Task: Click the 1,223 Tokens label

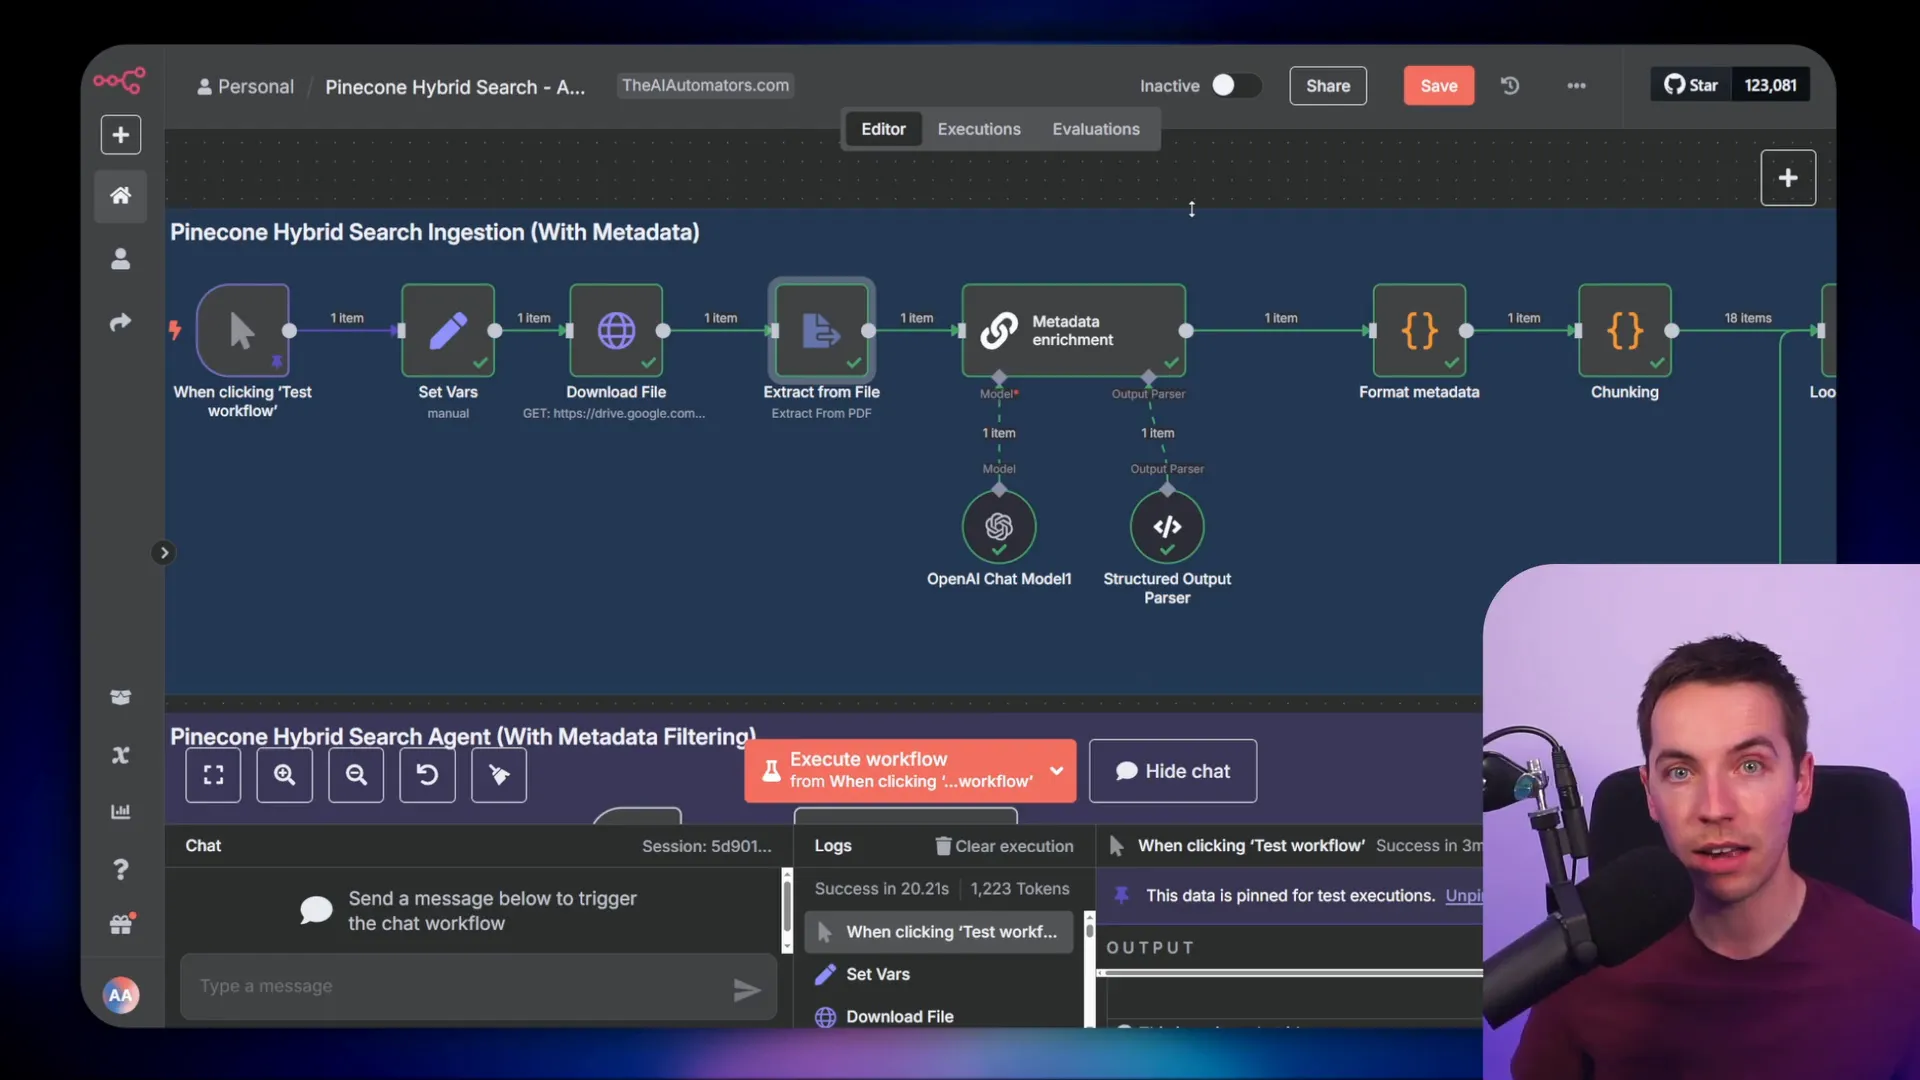Action: (1020, 889)
